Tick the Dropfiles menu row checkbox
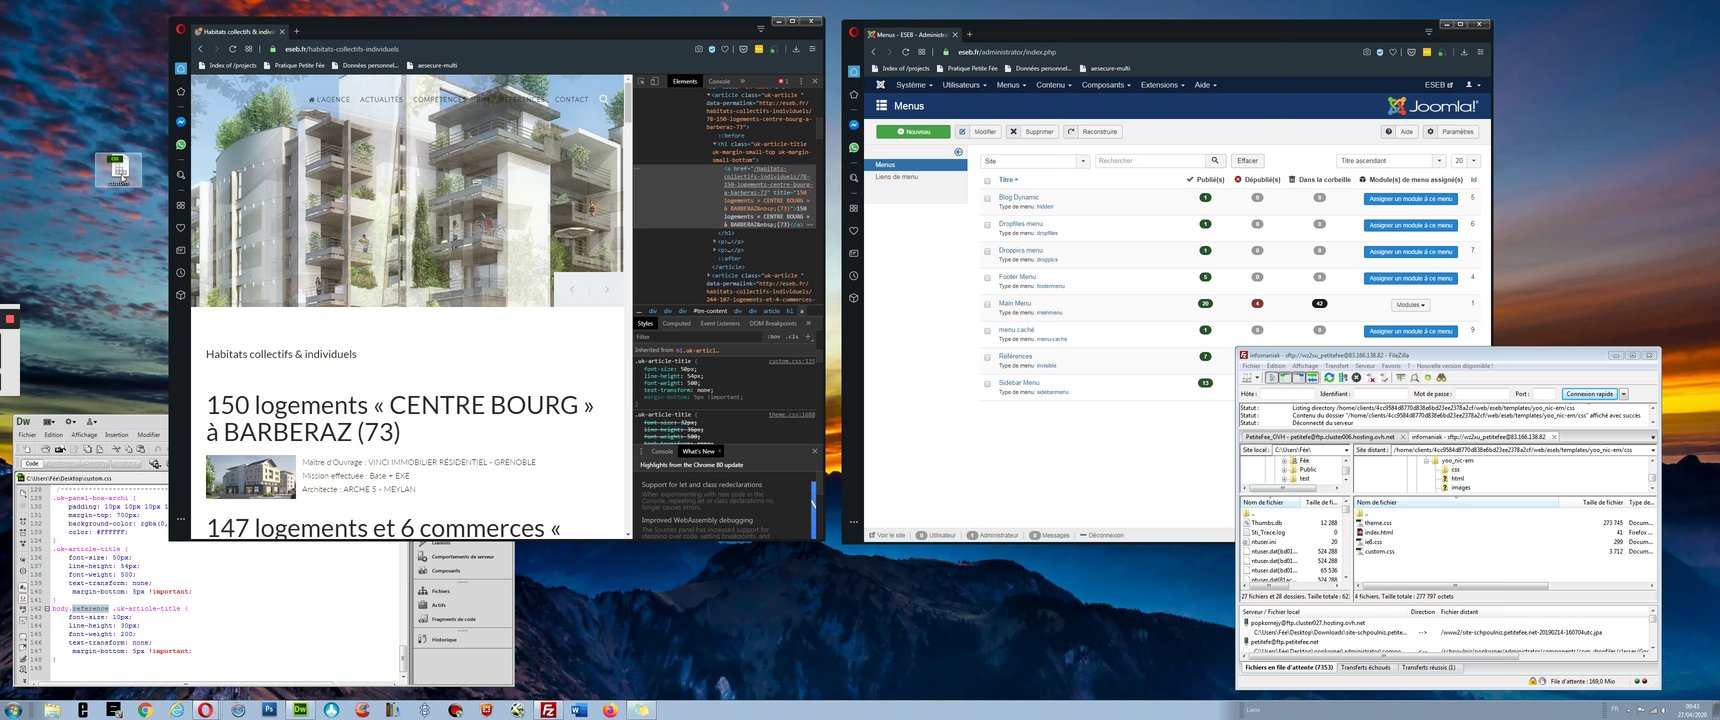 click(x=987, y=225)
